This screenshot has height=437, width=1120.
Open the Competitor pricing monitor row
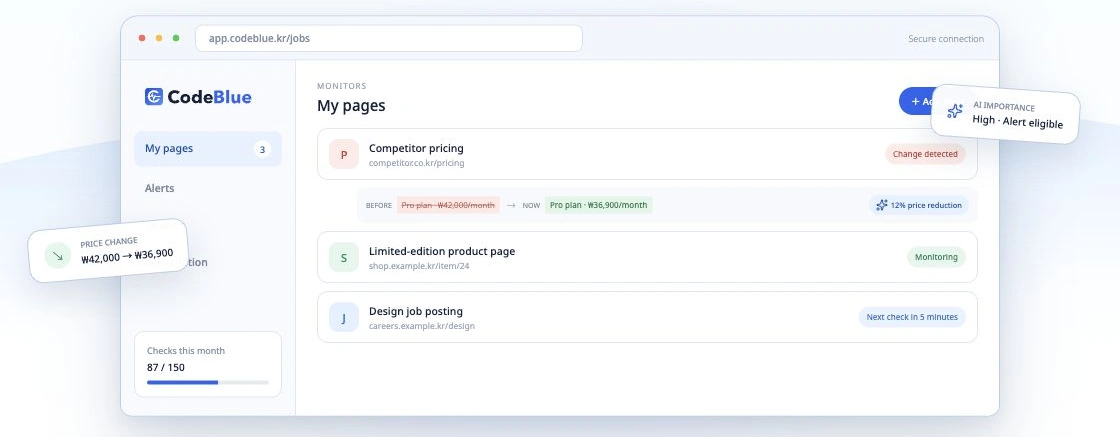point(647,154)
